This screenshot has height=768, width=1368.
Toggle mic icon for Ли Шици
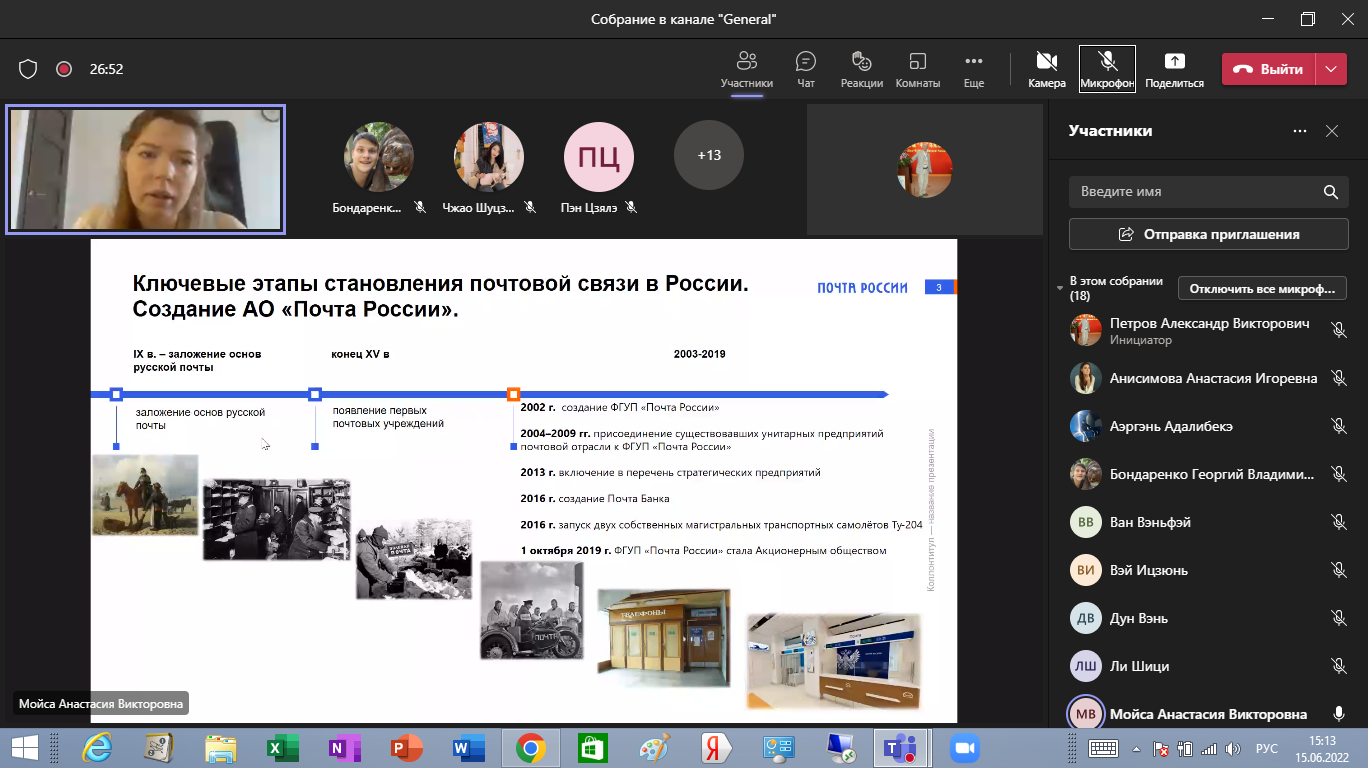(x=1339, y=666)
